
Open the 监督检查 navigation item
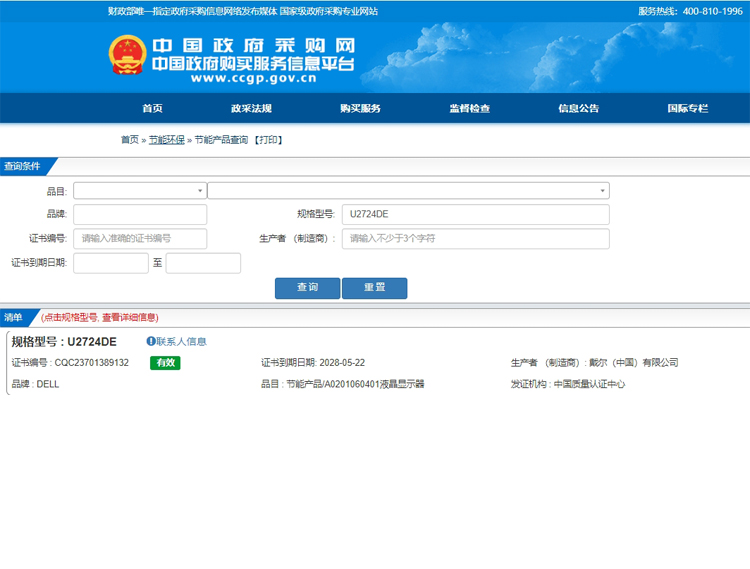point(469,109)
